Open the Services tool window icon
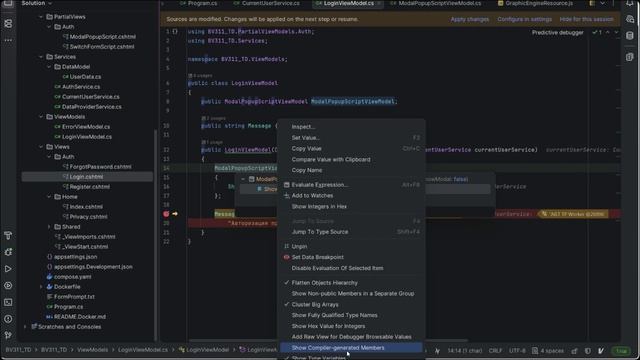 point(8,286)
